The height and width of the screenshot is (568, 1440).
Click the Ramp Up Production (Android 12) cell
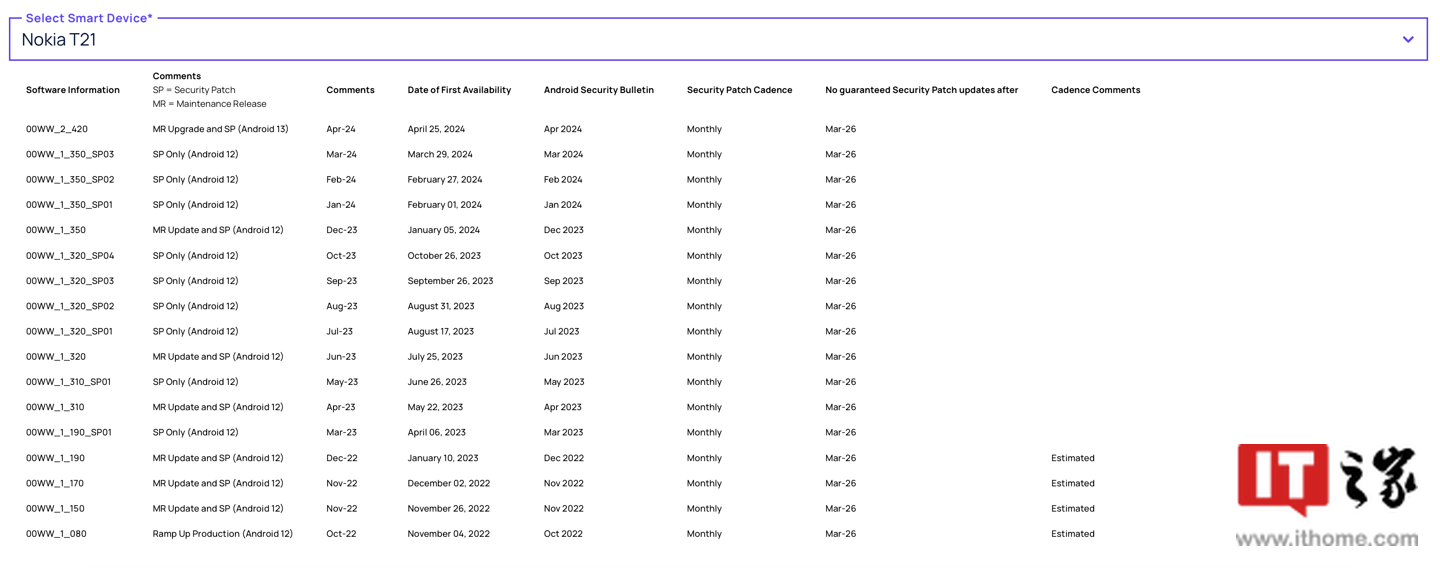point(222,534)
